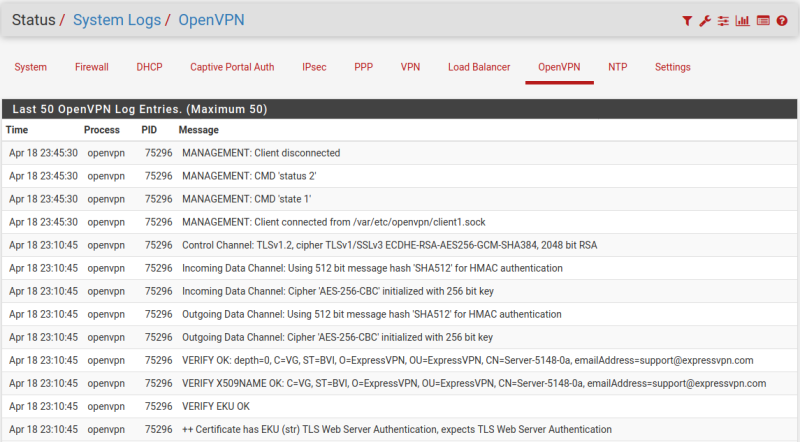Select '++ Certificate has EKU' message

tap(397, 429)
